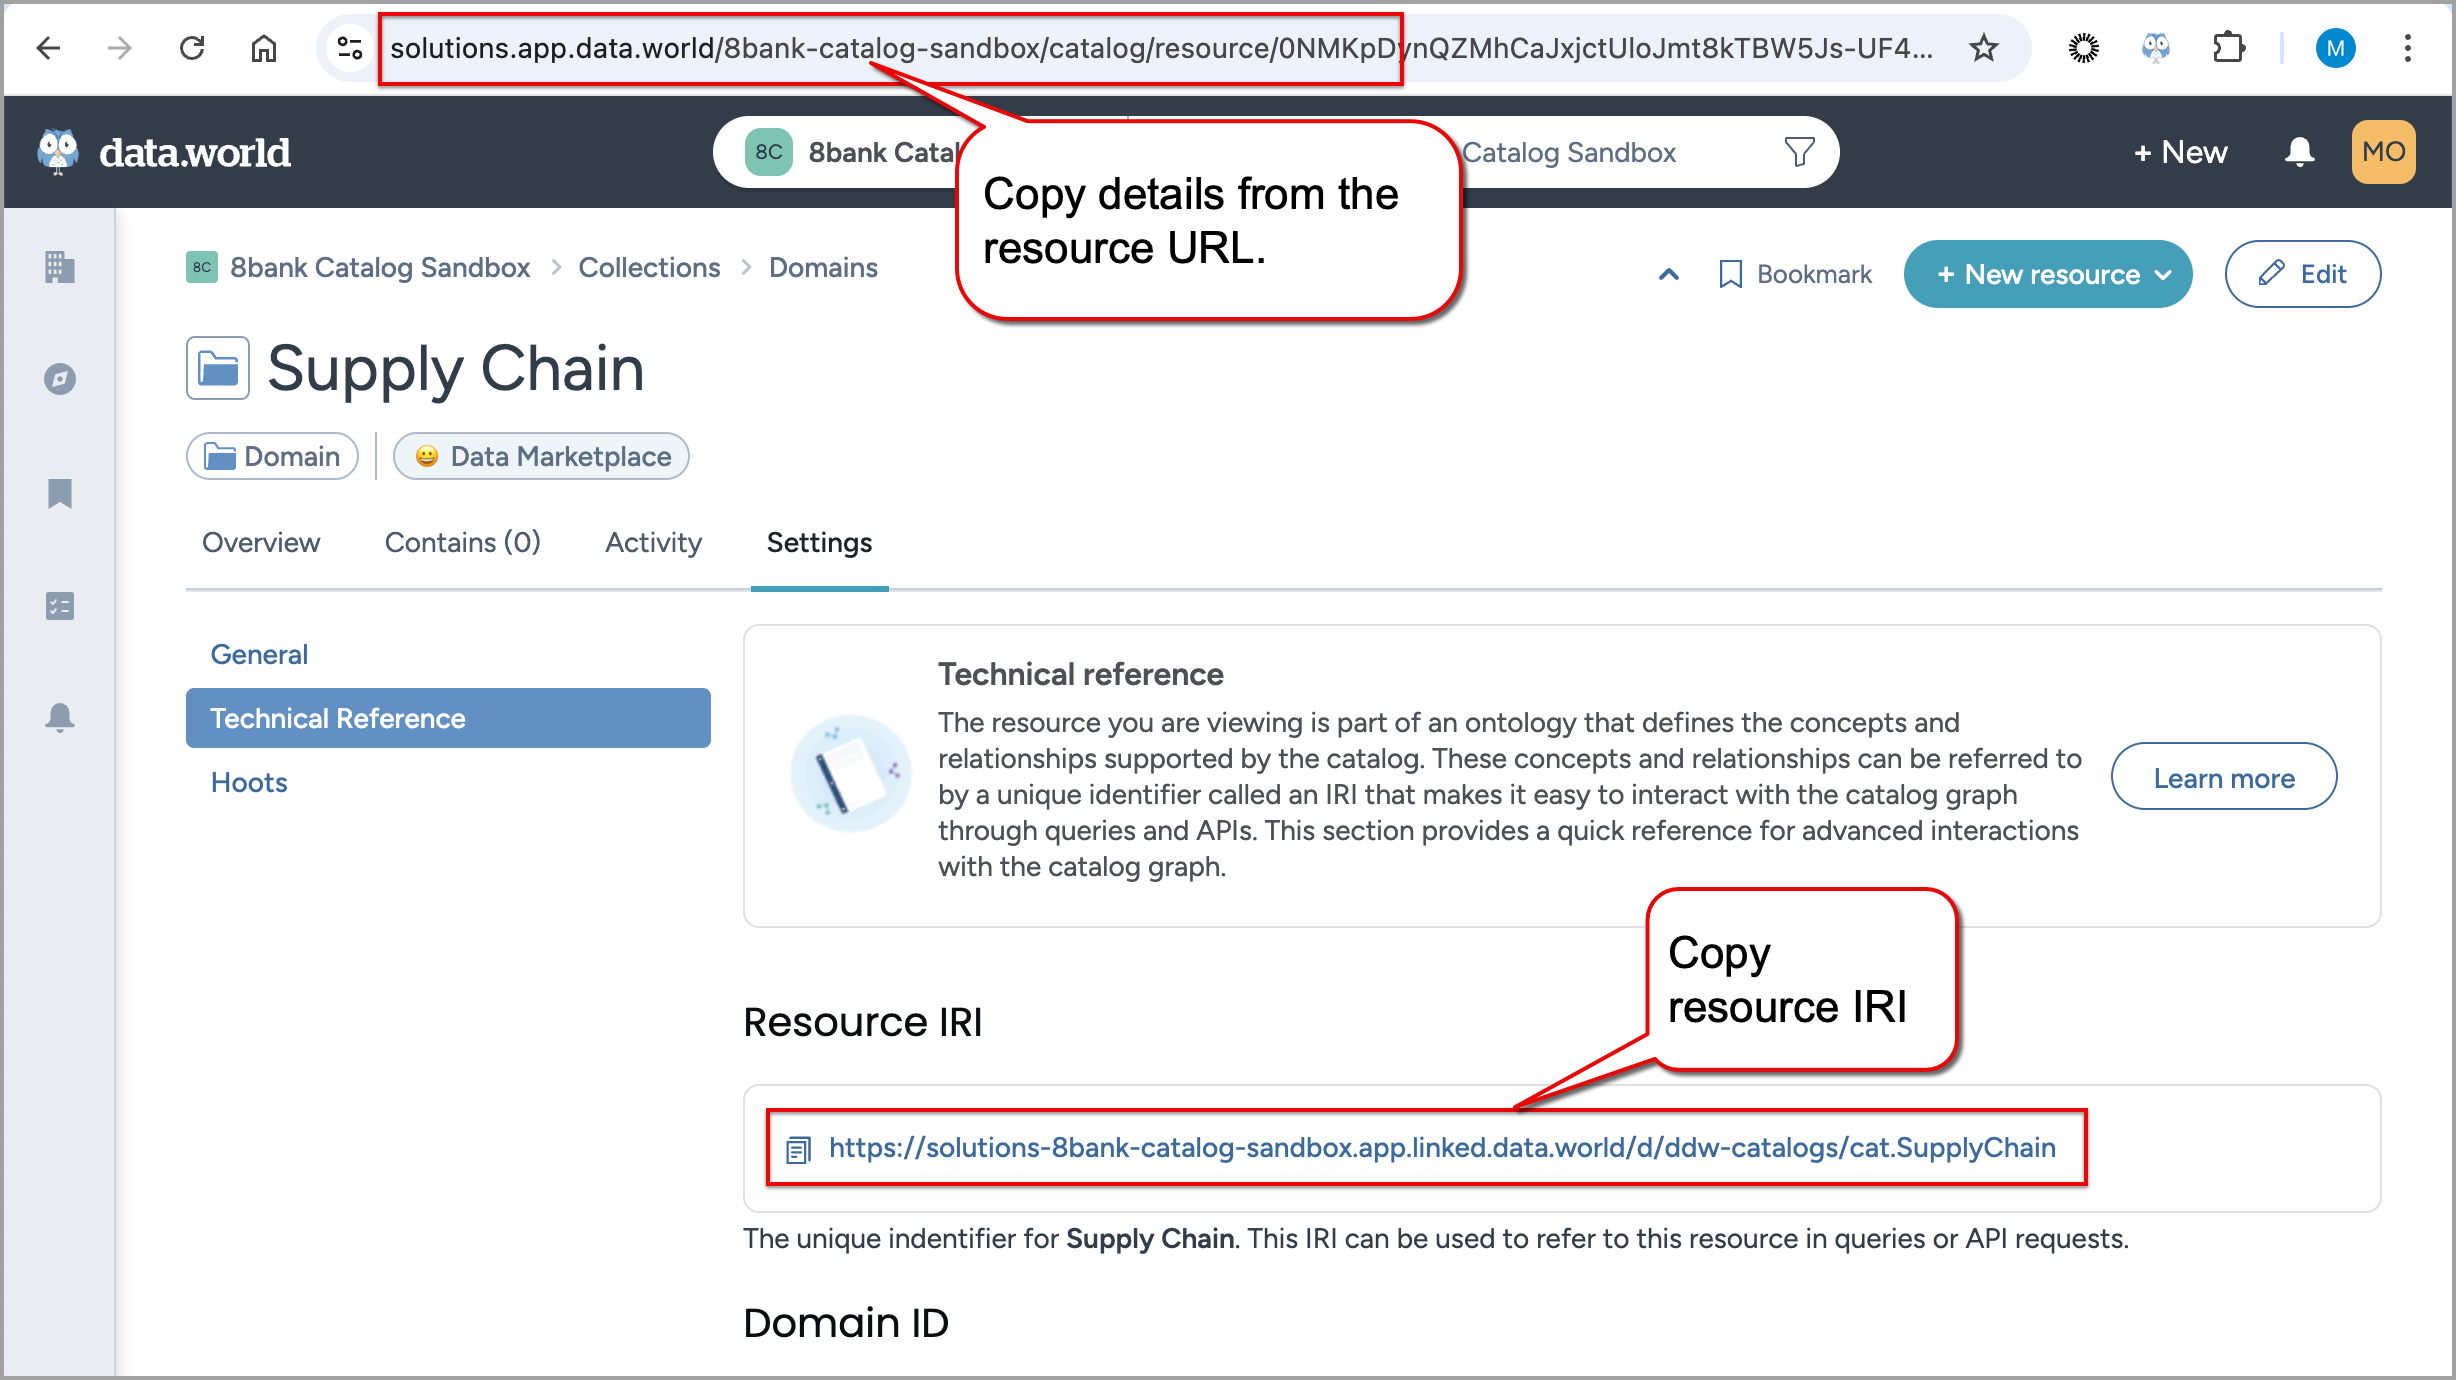Open the Extensions puzzle piece menu
This screenshot has width=2456, height=1380.
(2228, 48)
